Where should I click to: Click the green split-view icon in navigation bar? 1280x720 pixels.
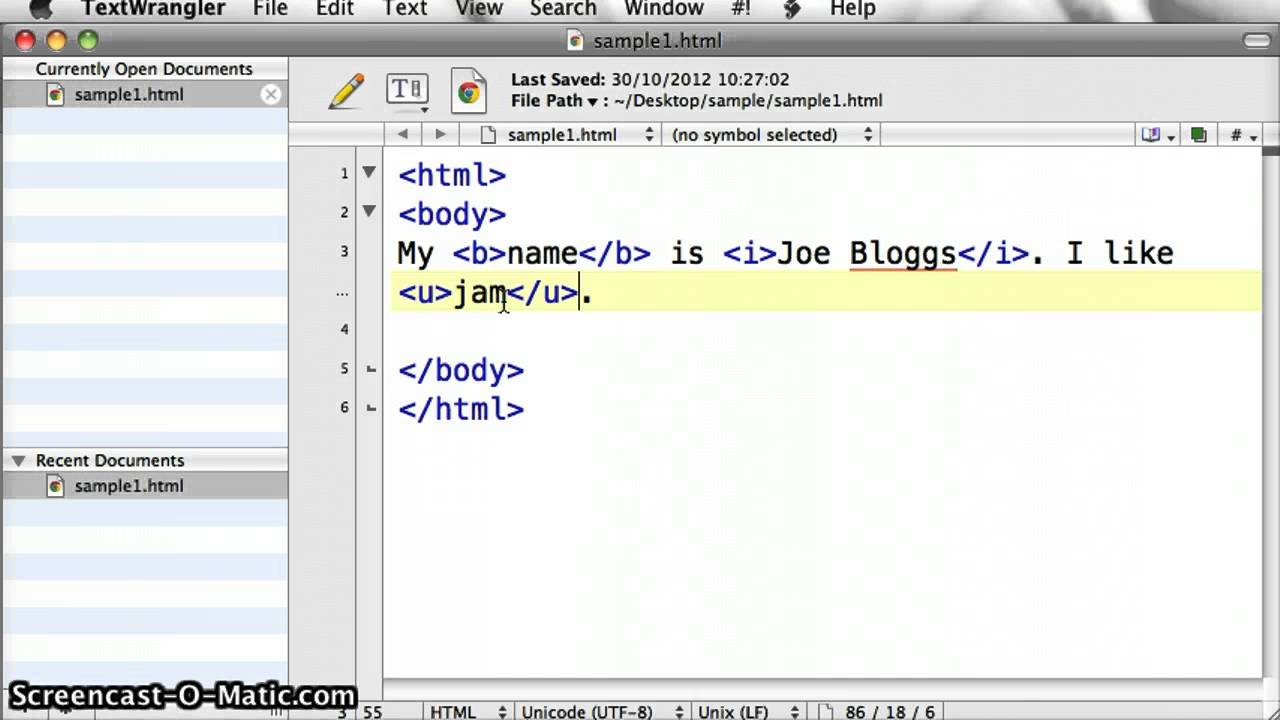[x=1198, y=135]
